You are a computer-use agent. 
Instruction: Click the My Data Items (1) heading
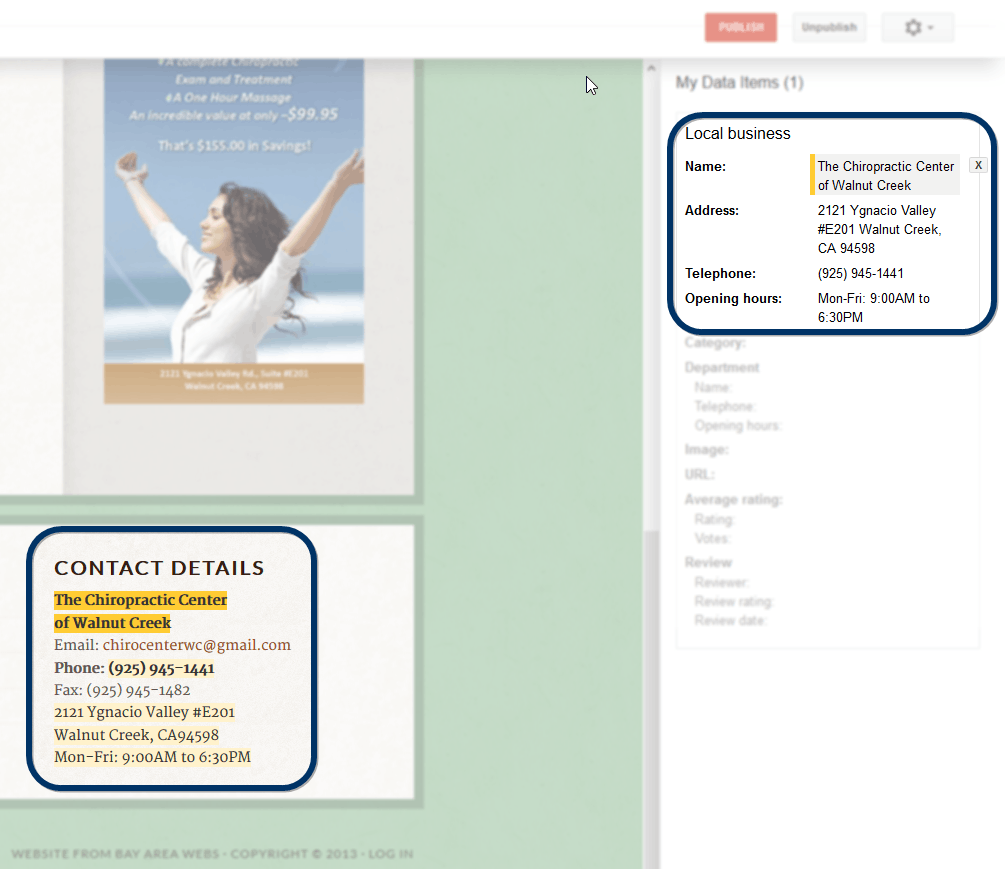point(739,83)
